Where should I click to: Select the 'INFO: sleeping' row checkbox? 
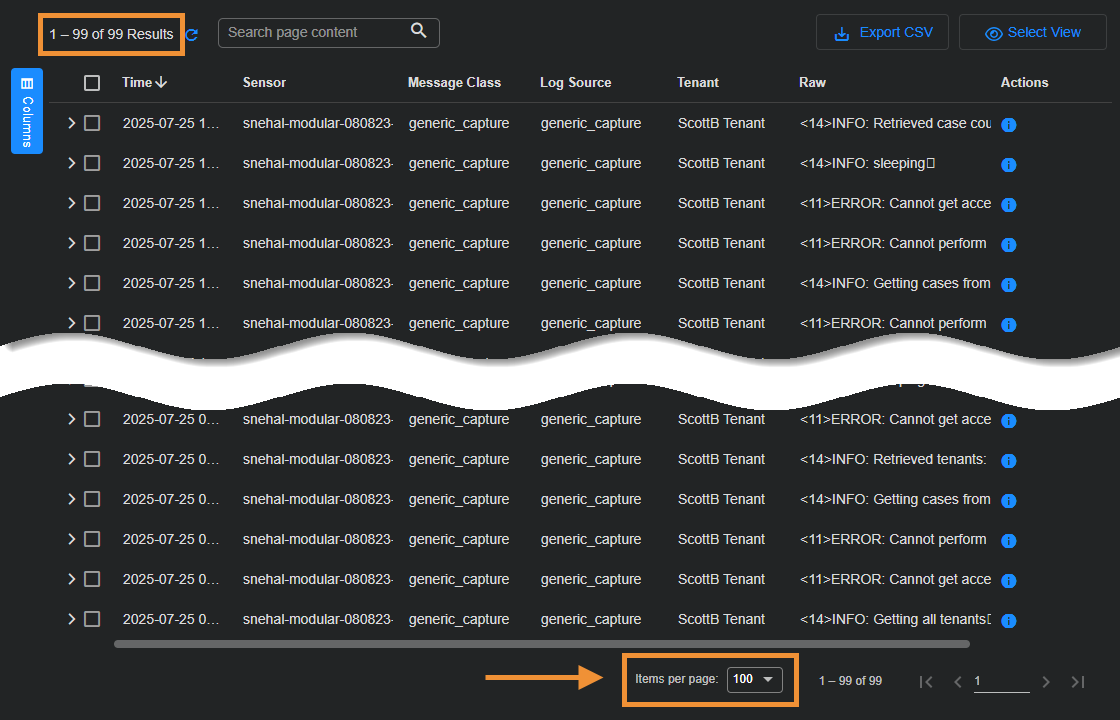point(92,163)
